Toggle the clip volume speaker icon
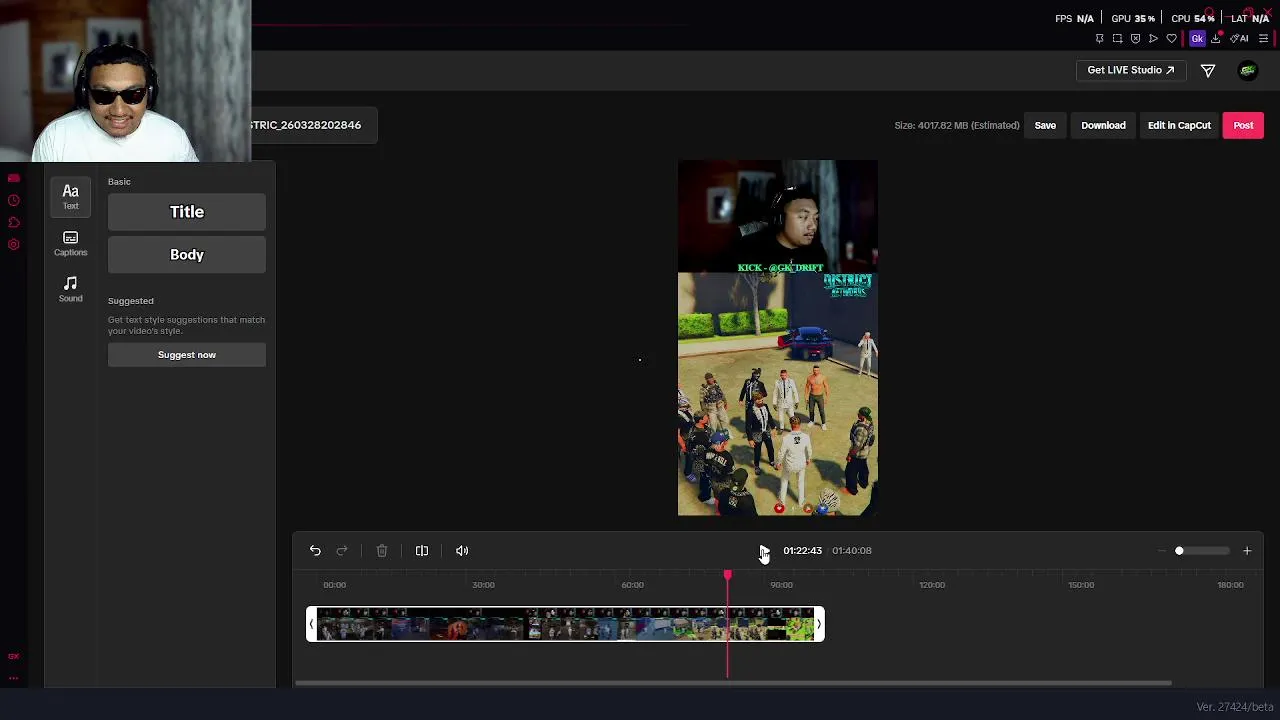Screen dimensions: 1280x720 click(462, 551)
